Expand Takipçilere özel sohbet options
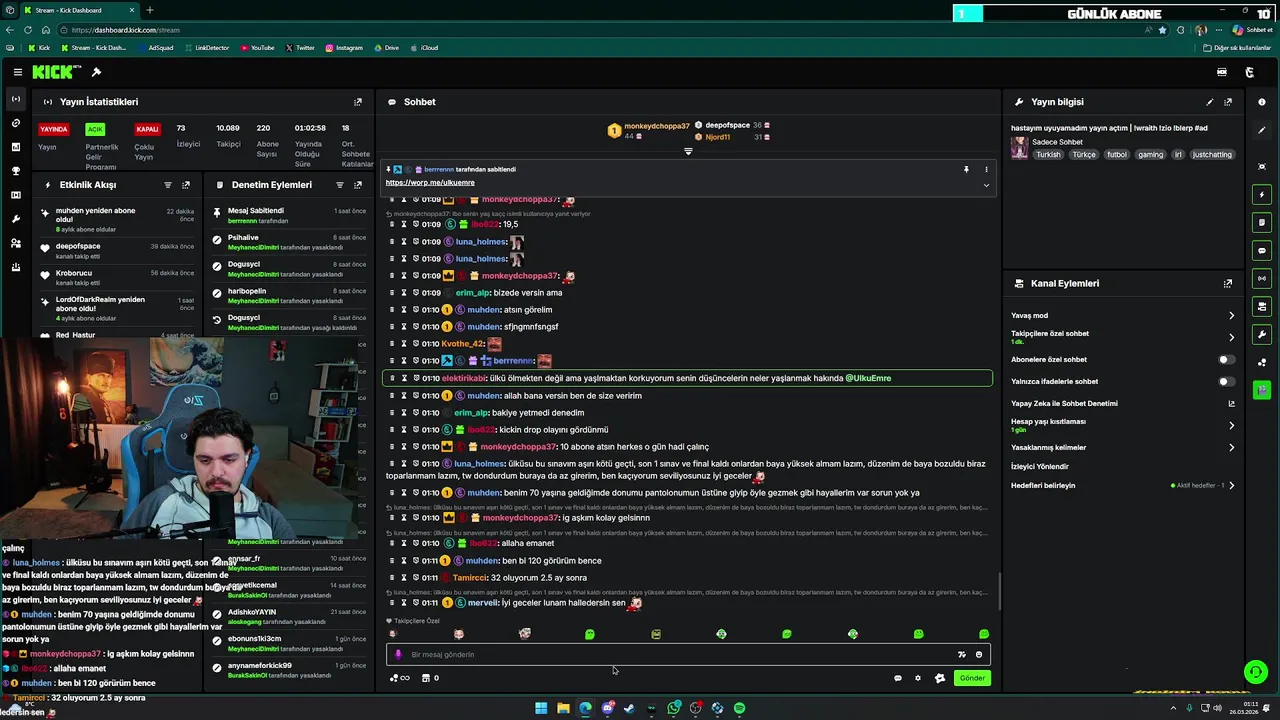This screenshot has height=720, width=1280. (1231, 337)
